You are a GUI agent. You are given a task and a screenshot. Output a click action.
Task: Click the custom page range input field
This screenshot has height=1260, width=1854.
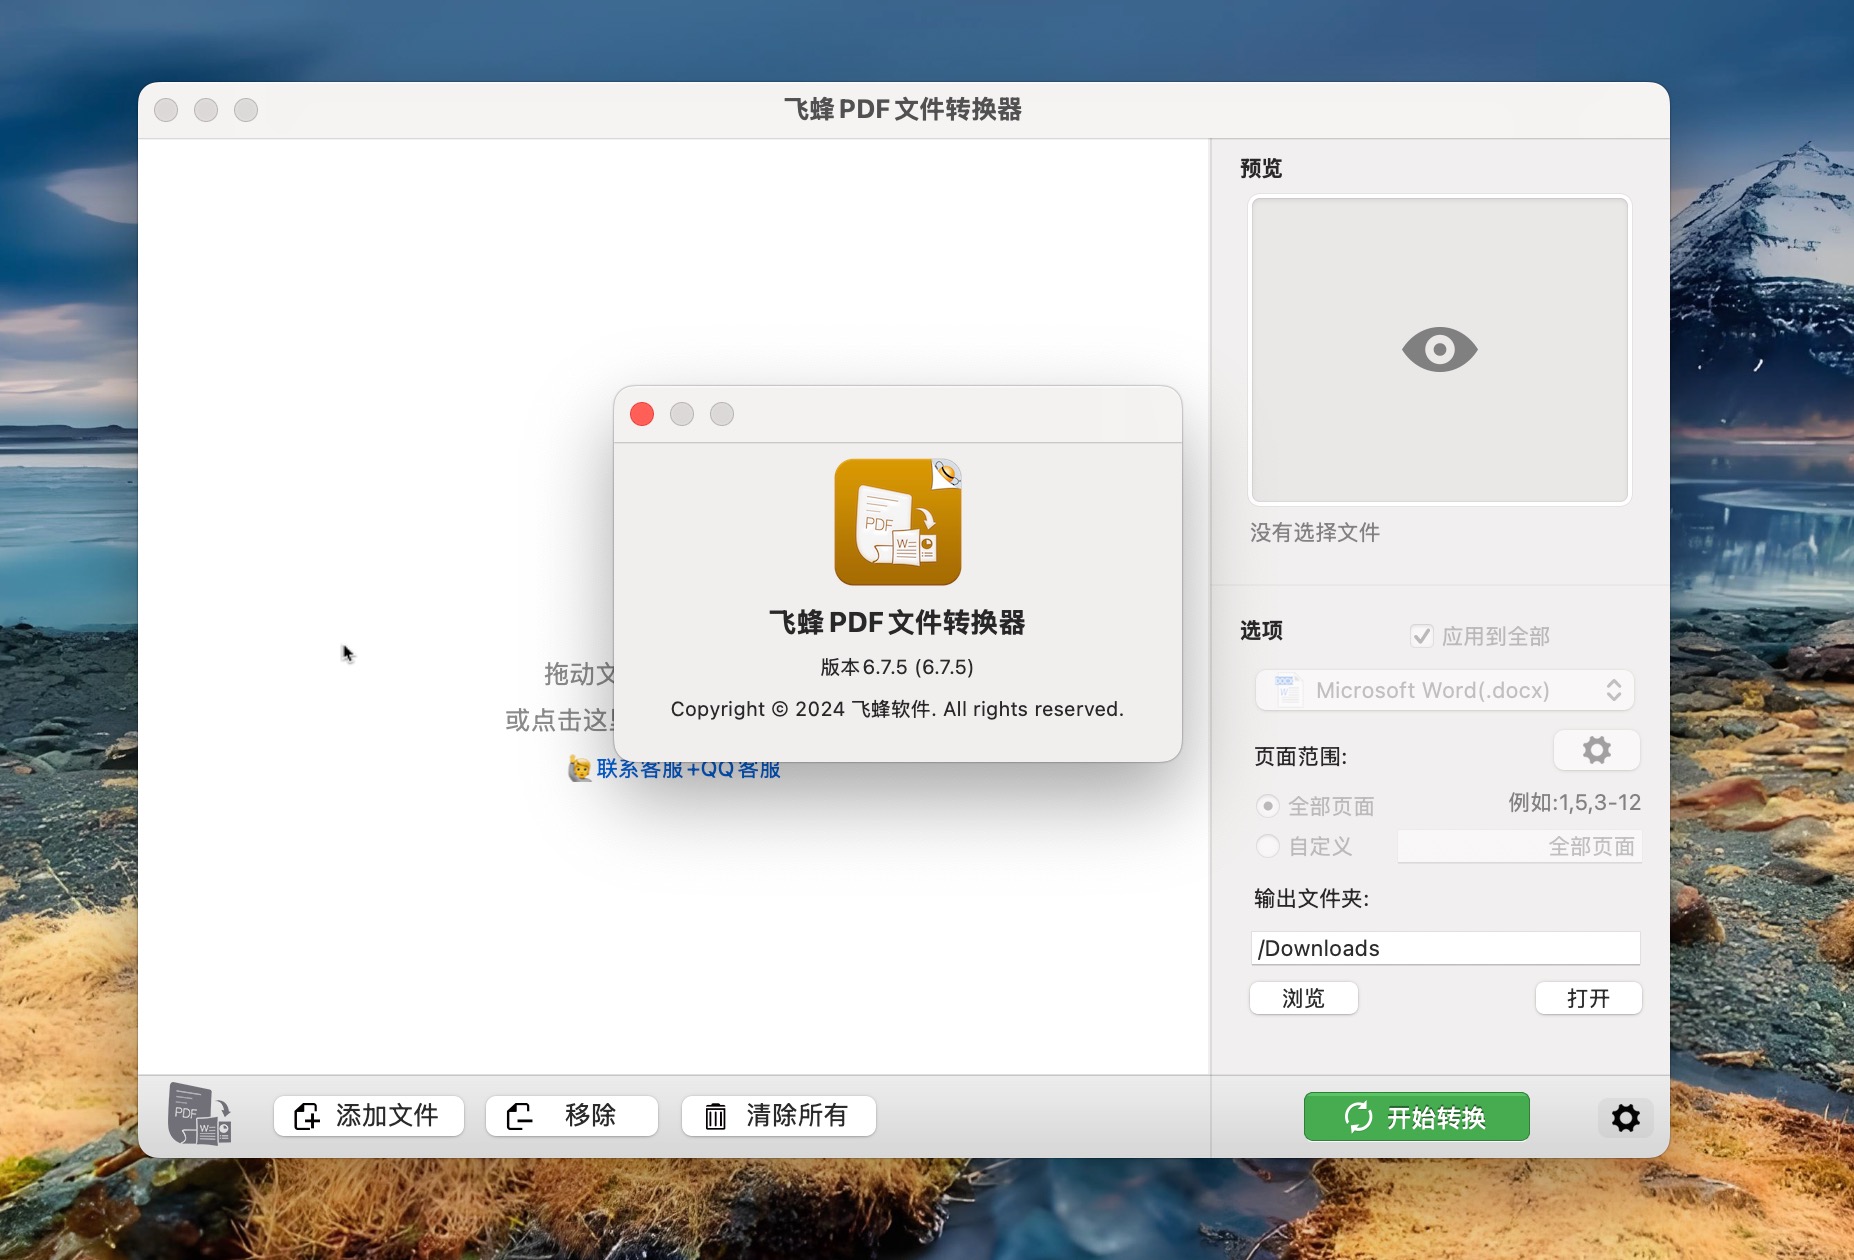[1519, 847]
